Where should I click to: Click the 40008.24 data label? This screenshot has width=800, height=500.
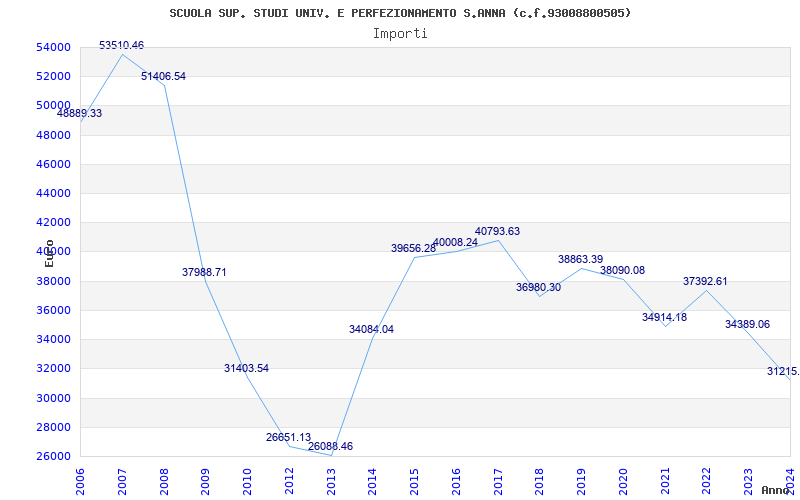click(x=455, y=242)
